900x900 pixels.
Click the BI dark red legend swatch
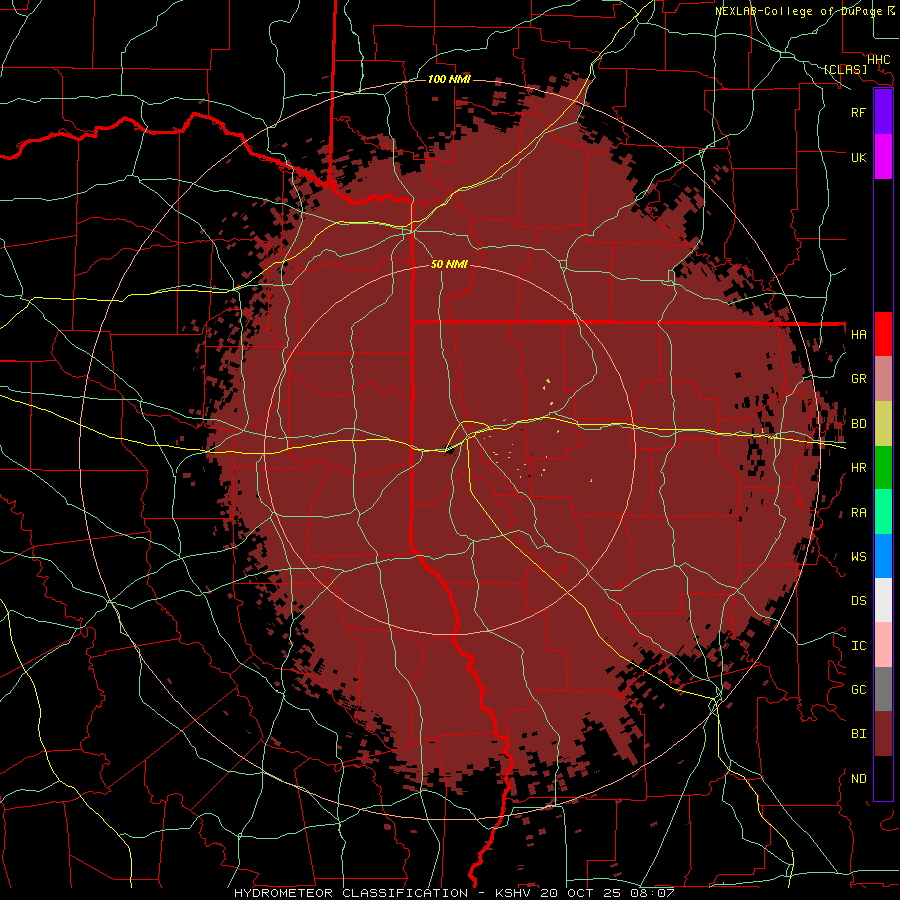tap(883, 734)
